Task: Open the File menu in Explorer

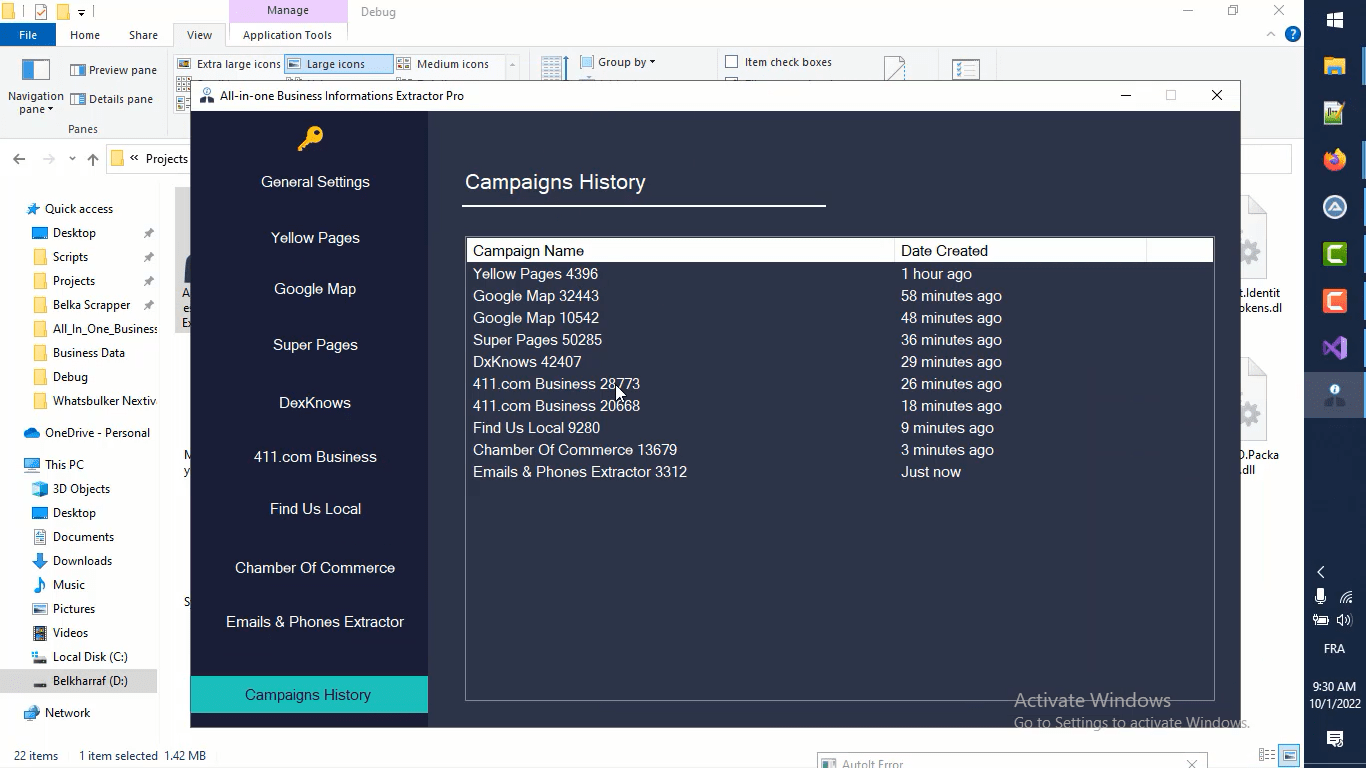Action: (28, 35)
